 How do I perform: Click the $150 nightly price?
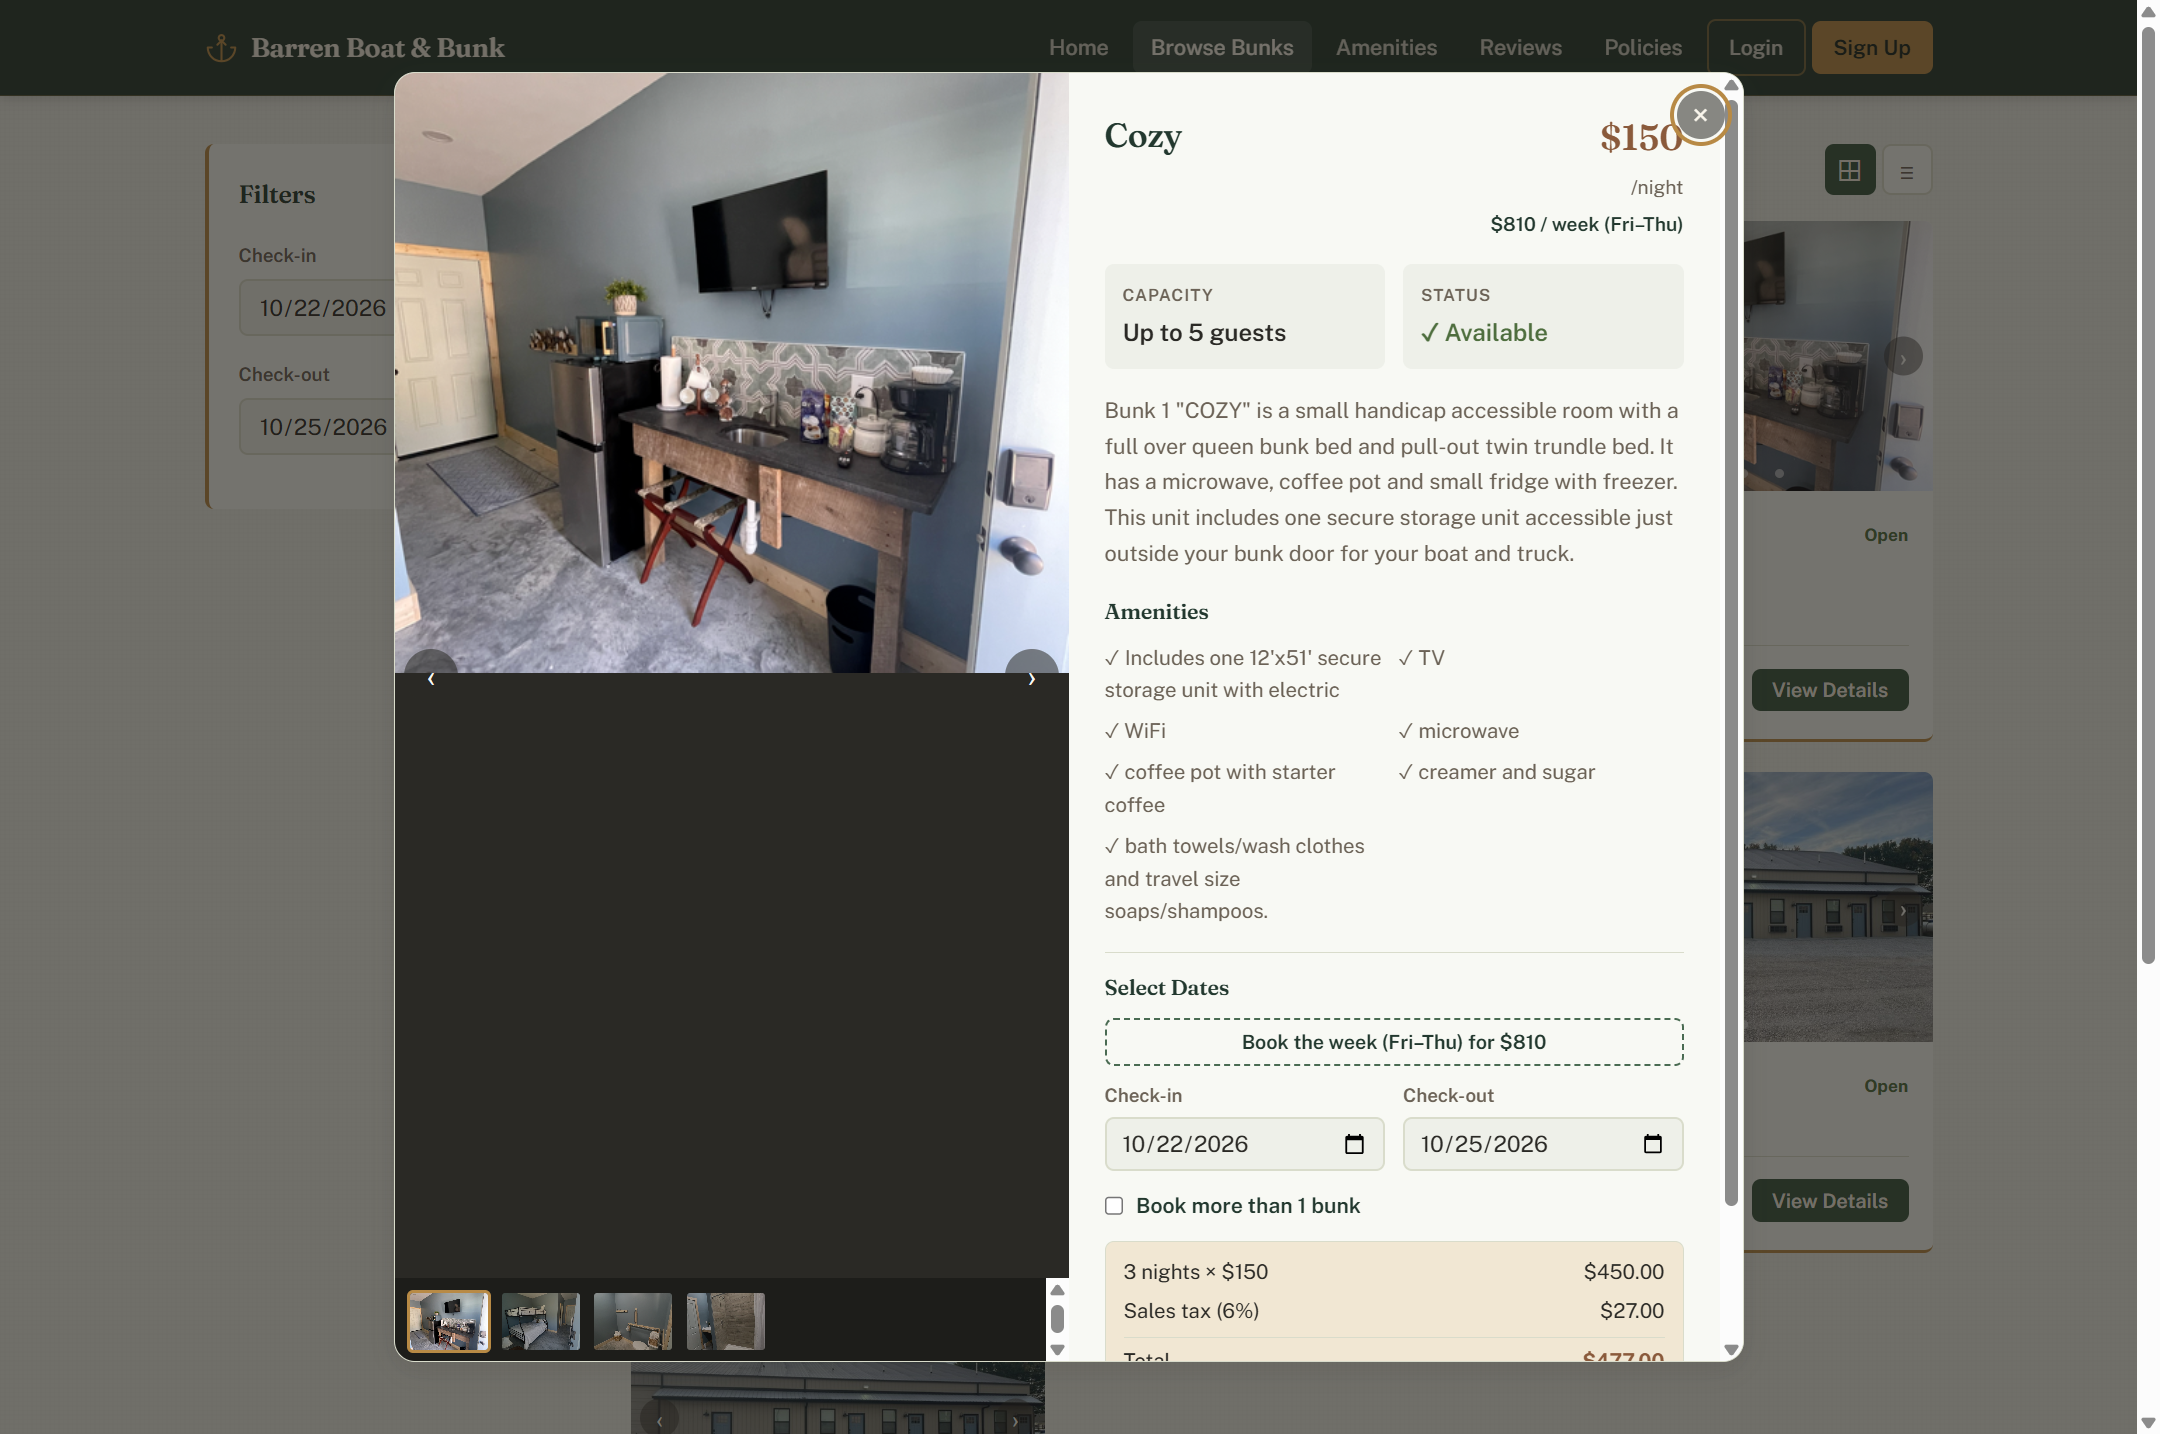1641,137
